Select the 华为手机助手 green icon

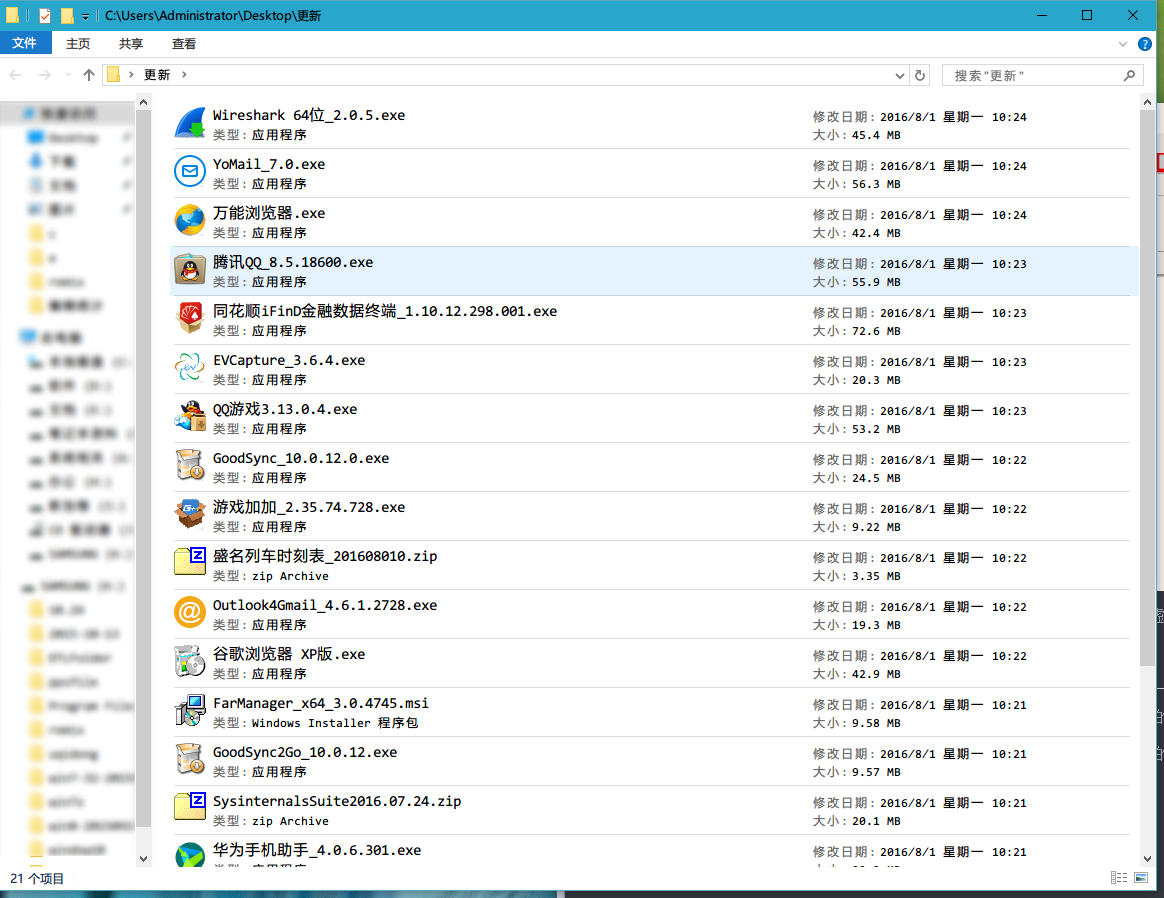tap(190, 856)
